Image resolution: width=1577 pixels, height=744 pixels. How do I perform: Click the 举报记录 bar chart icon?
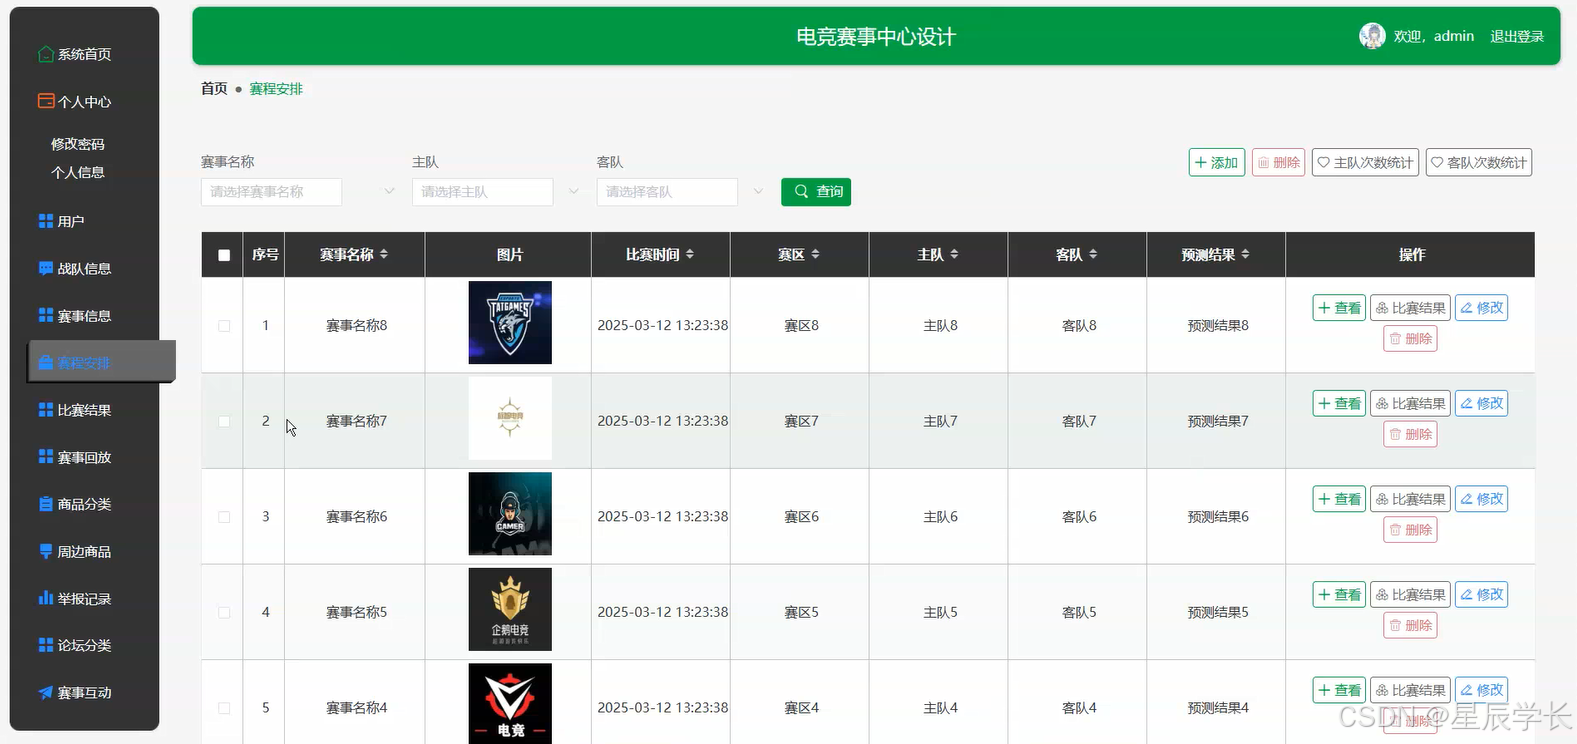[x=46, y=598]
